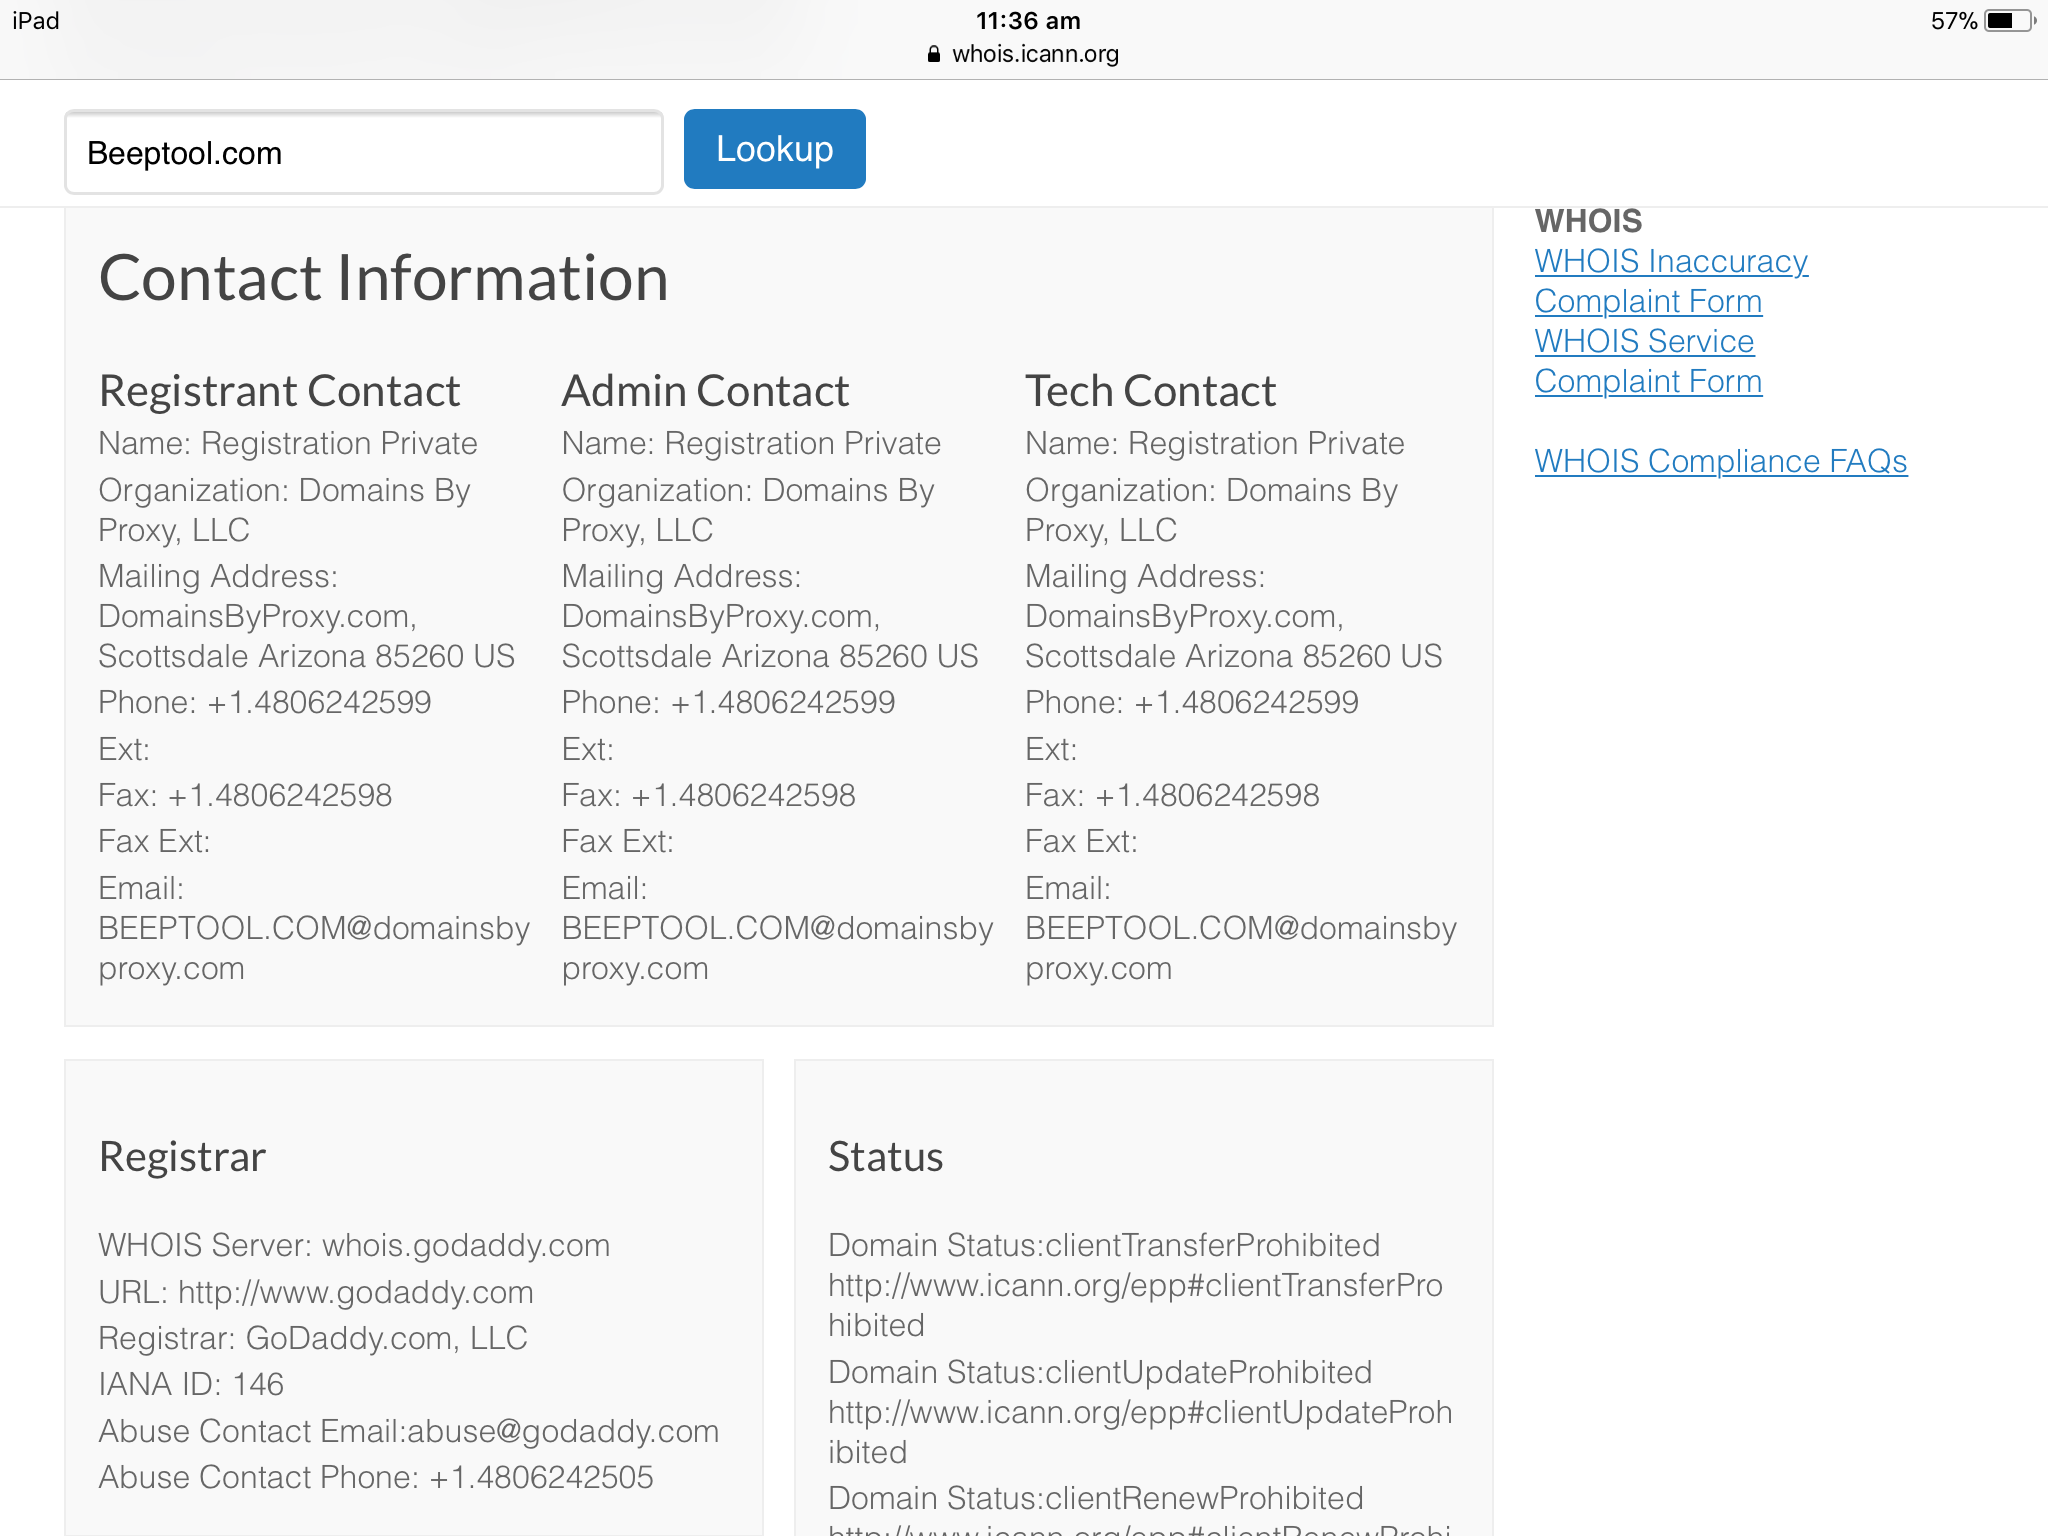This screenshot has width=2048, height=1536.
Task: Select IANA ID: 146 line
Action: 191,1384
